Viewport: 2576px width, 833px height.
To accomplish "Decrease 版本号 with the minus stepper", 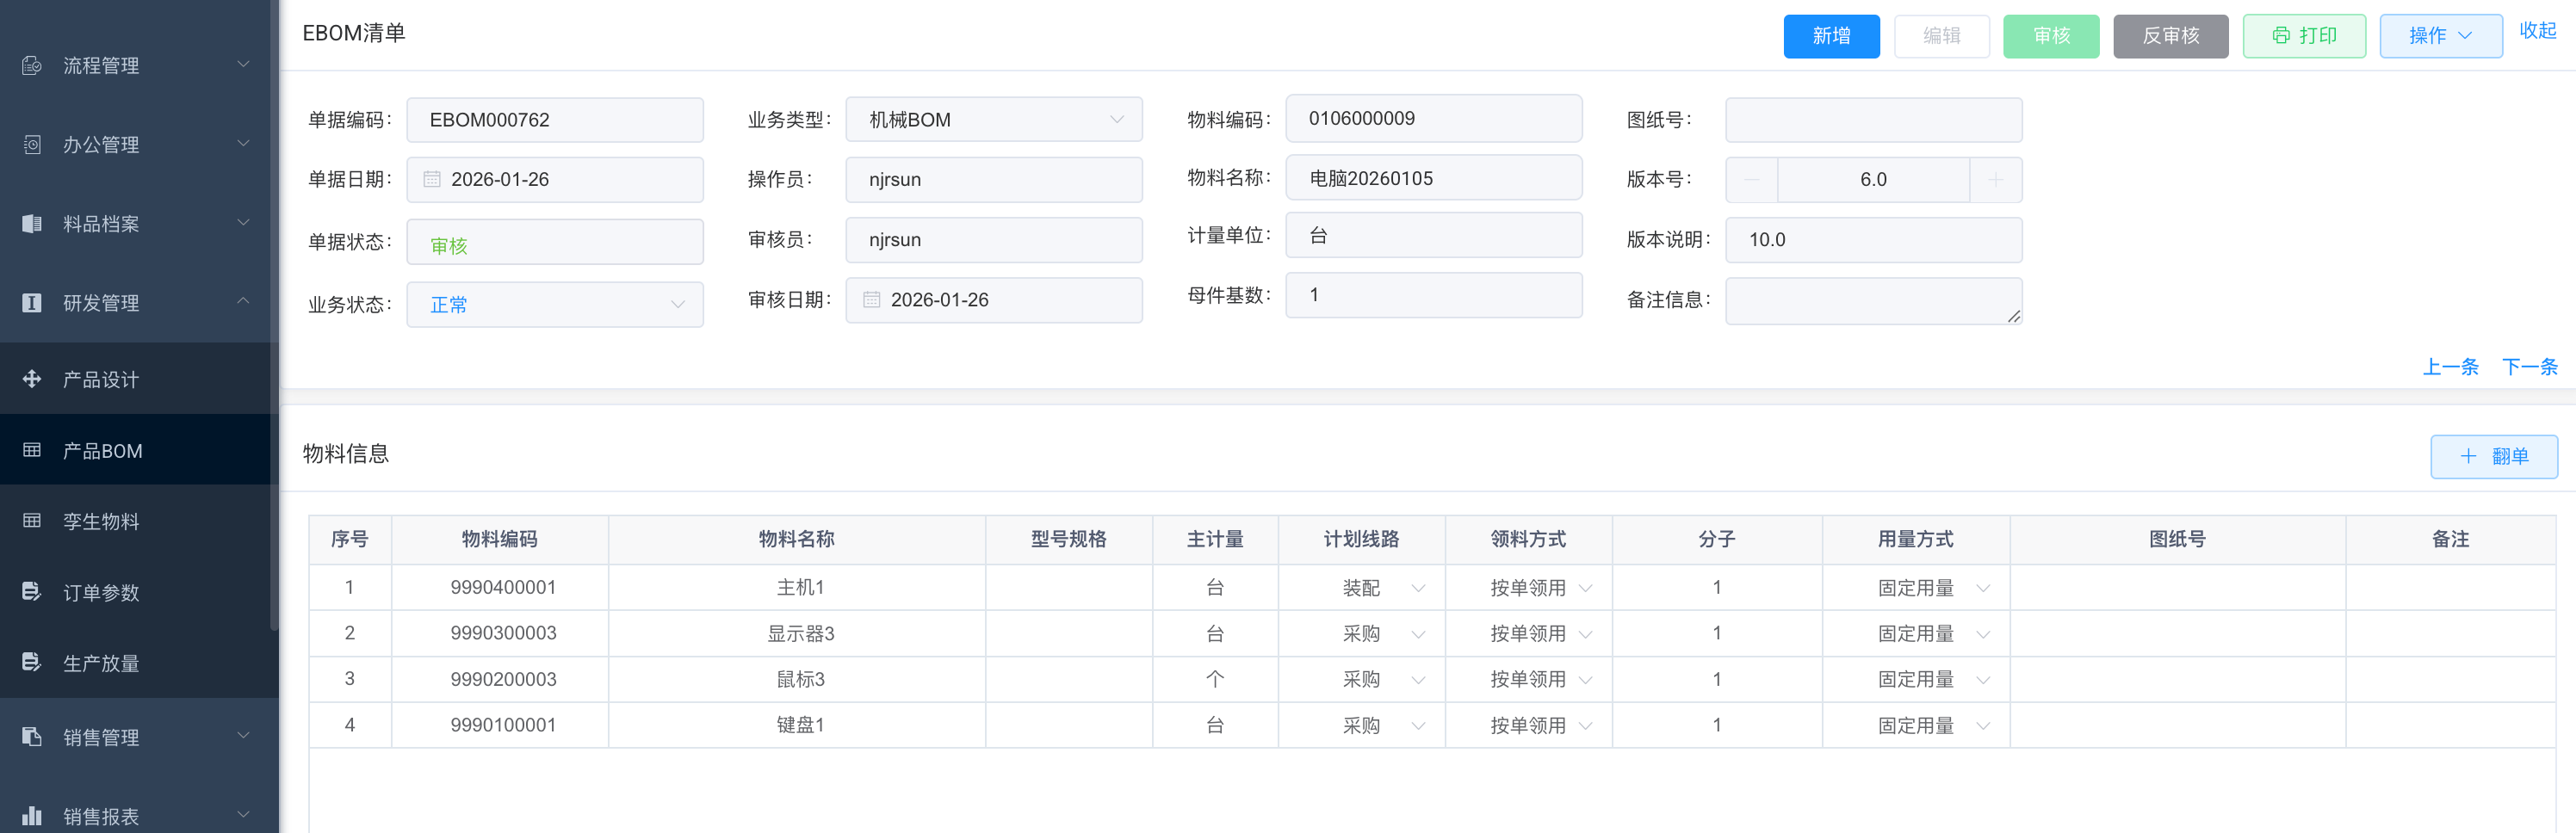I will point(1752,180).
